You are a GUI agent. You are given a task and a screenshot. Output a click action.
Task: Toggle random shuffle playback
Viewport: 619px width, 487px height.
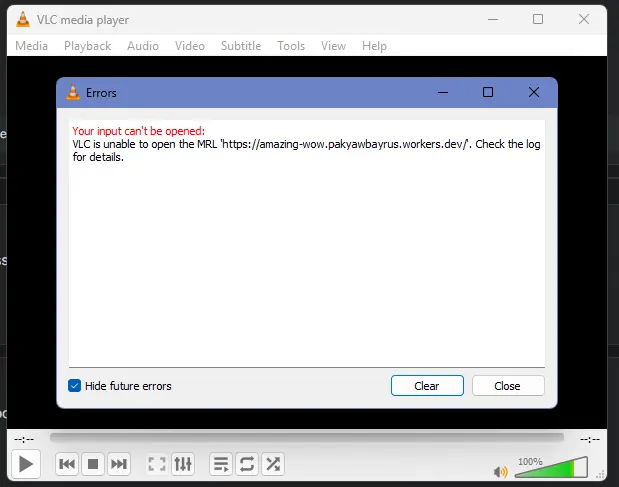point(273,464)
